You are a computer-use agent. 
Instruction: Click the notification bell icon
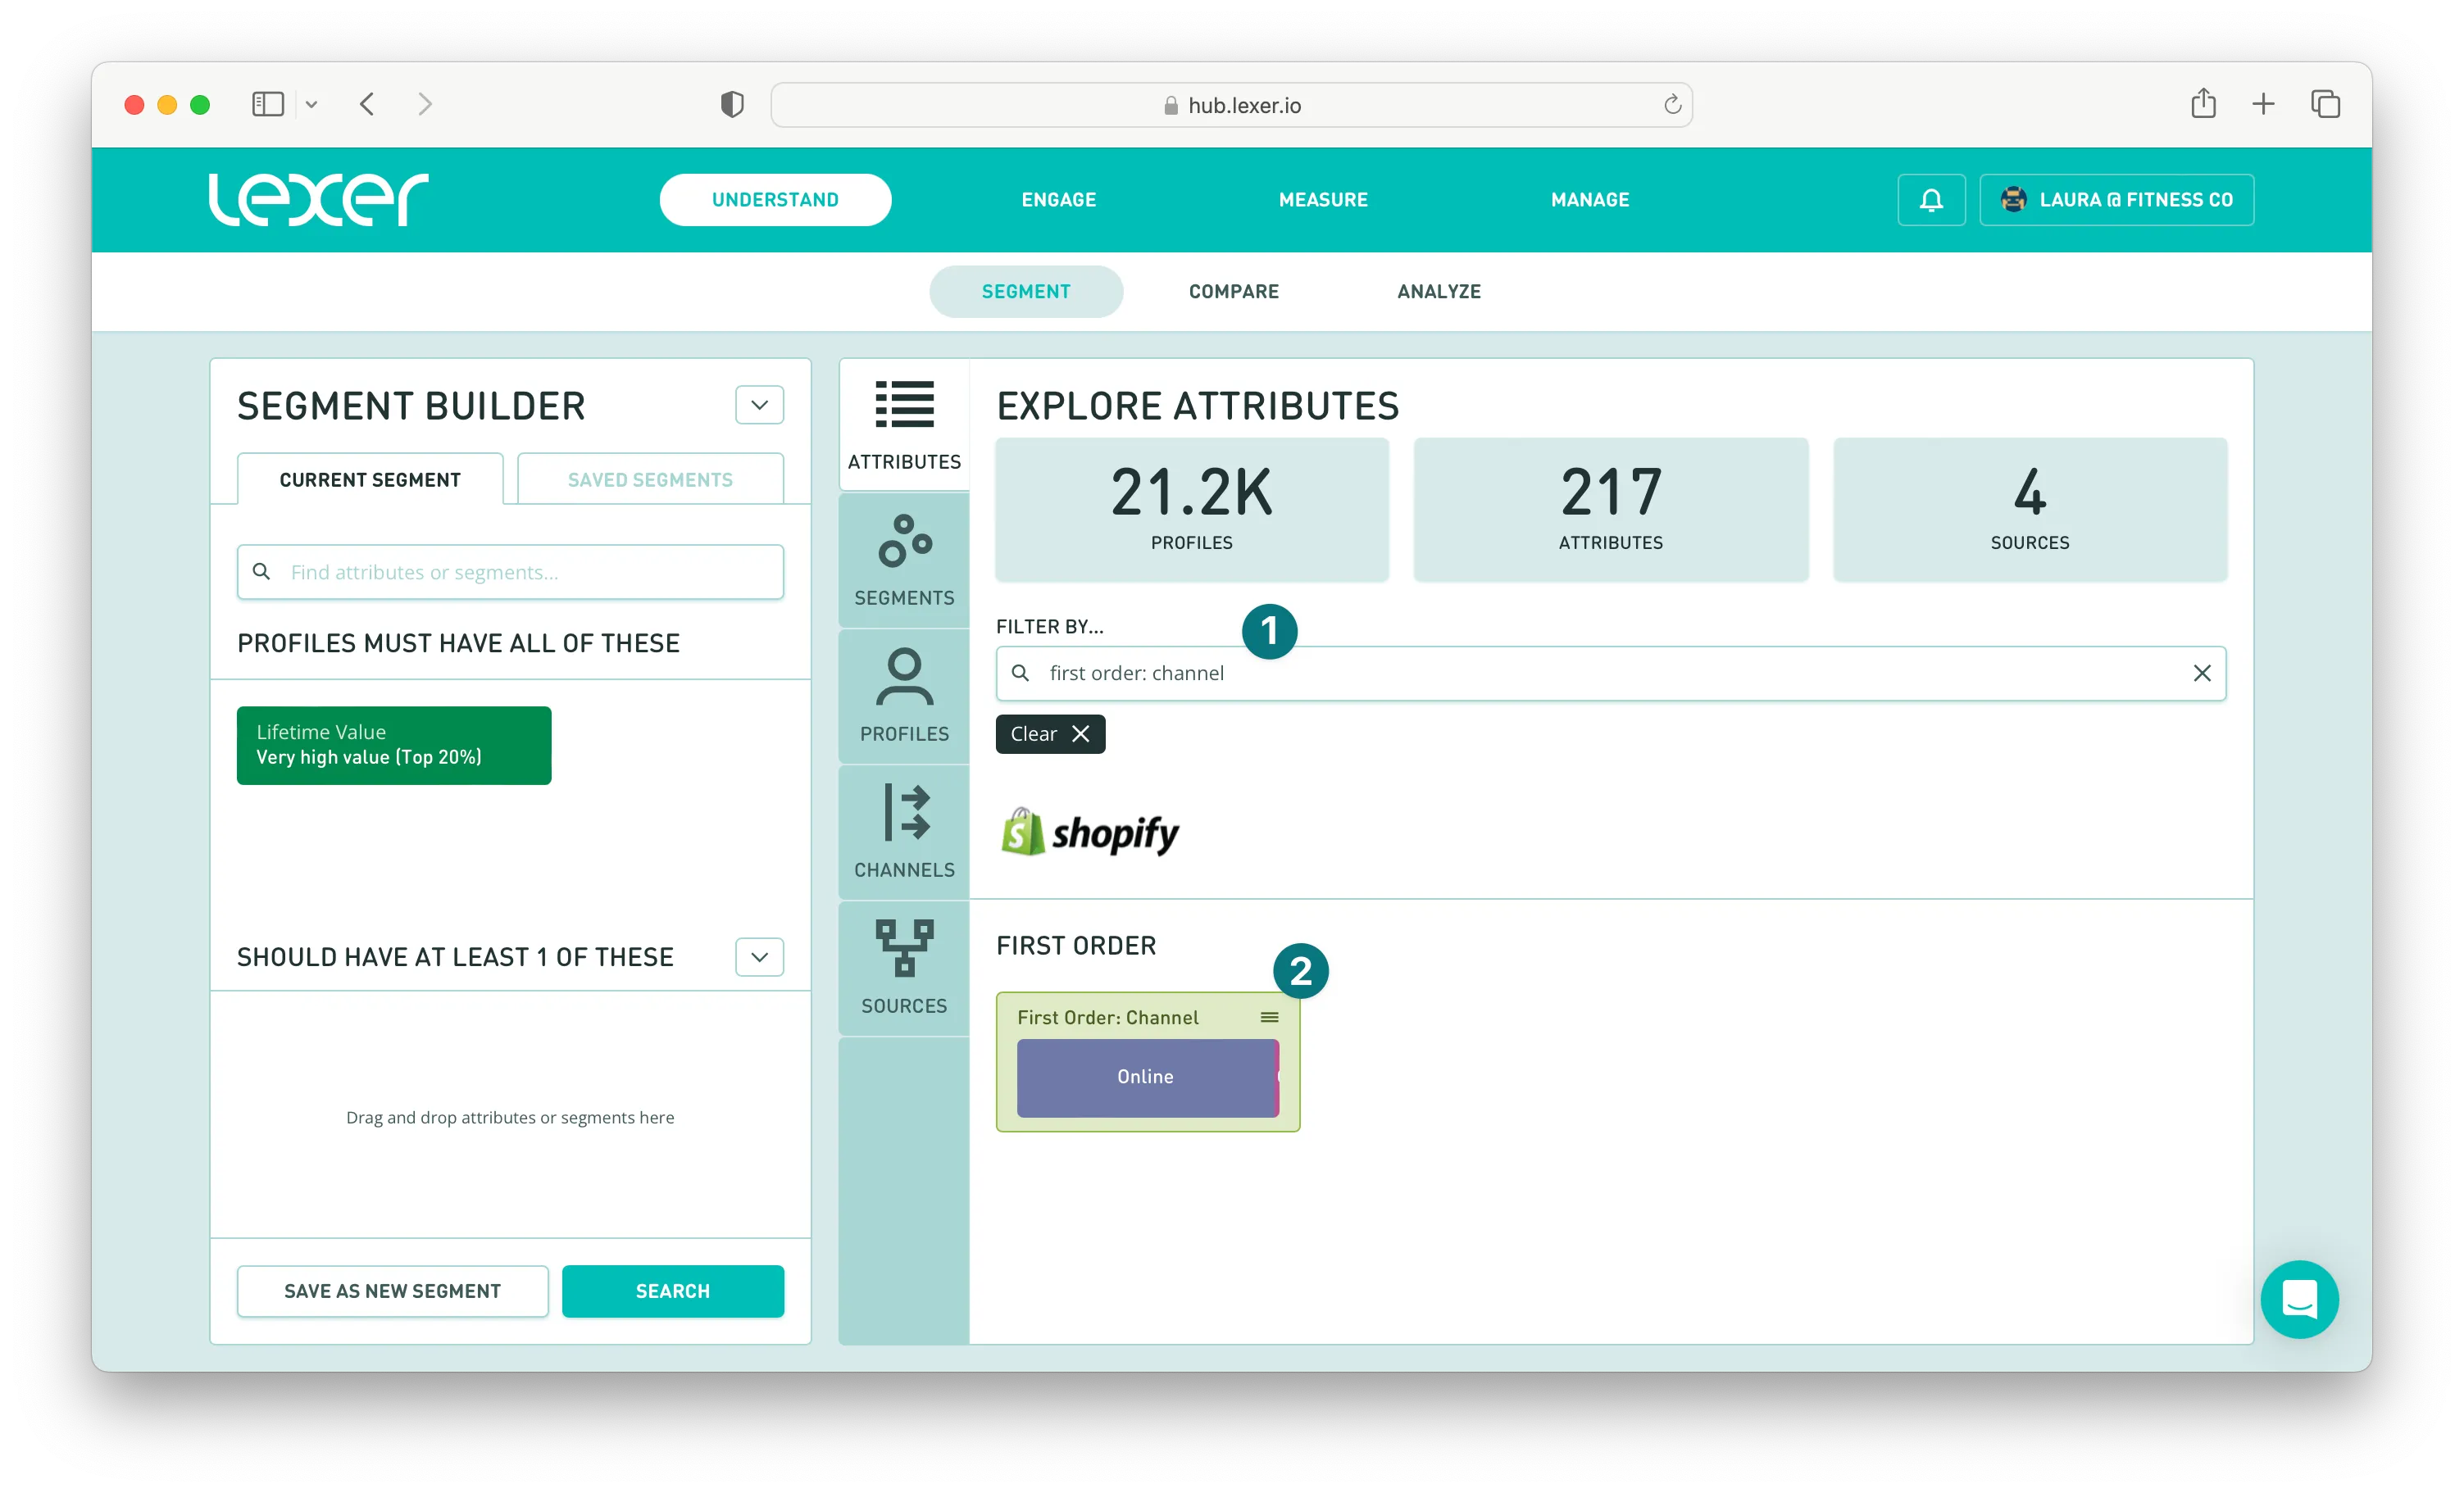click(1931, 200)
